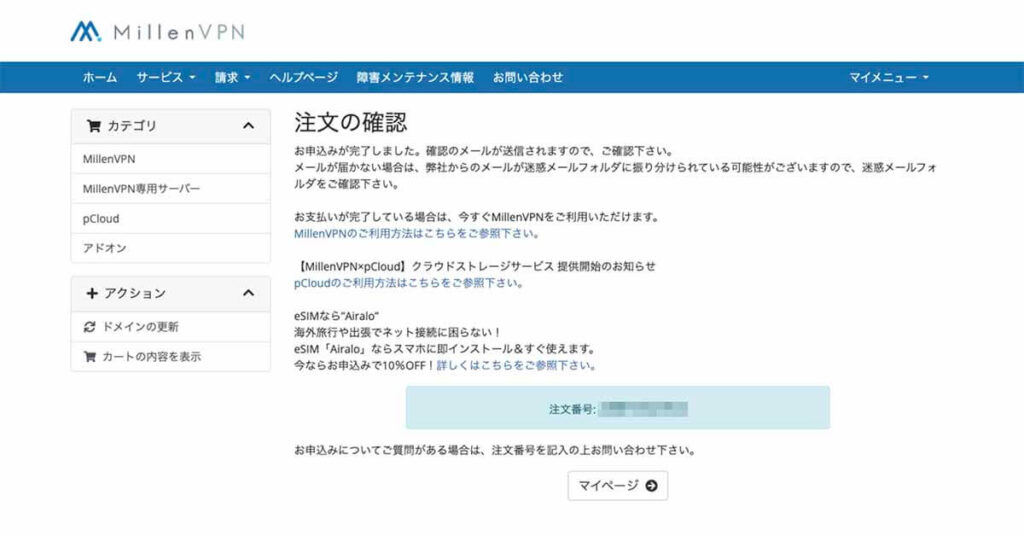Viewport: 1024px width, 536px height.
Task: Open カートの内容を表示 action
Action: point(170,356)
